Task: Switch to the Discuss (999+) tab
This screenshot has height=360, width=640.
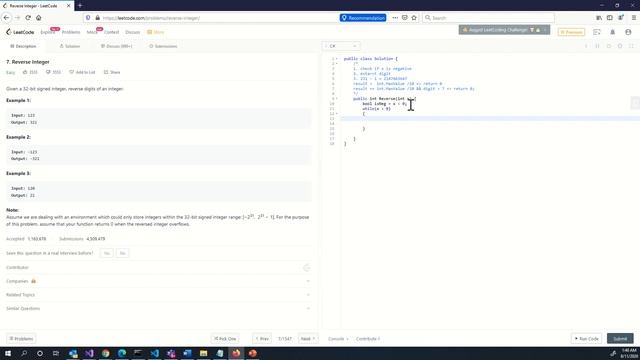Action: [117, 46]
